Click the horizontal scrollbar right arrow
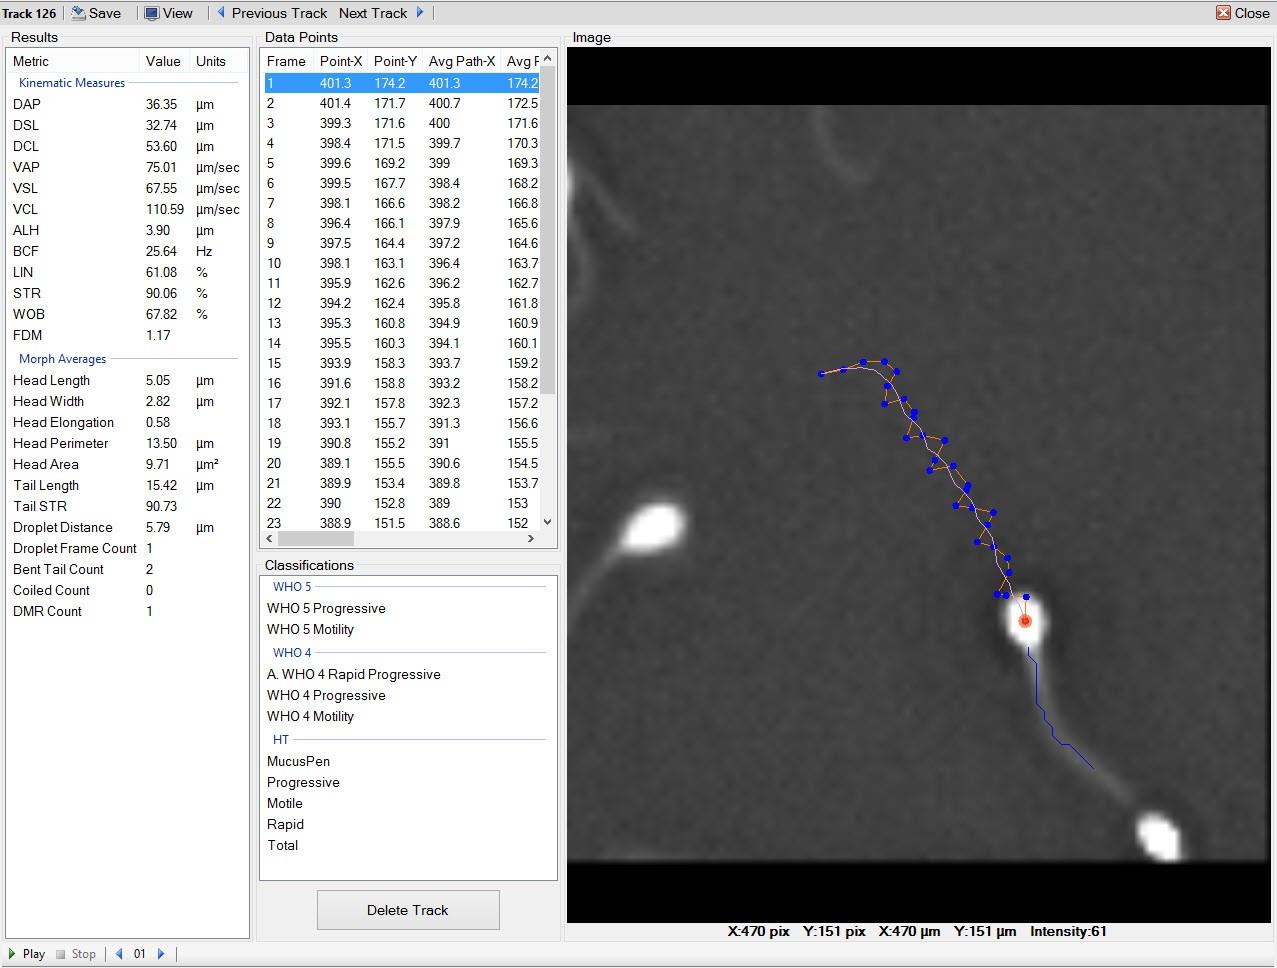The image size is (1277, 968). [531, 538]
